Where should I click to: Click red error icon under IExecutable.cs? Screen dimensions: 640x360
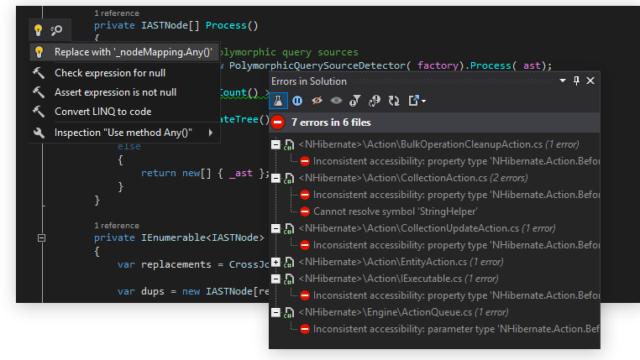[x=304, y=296]
